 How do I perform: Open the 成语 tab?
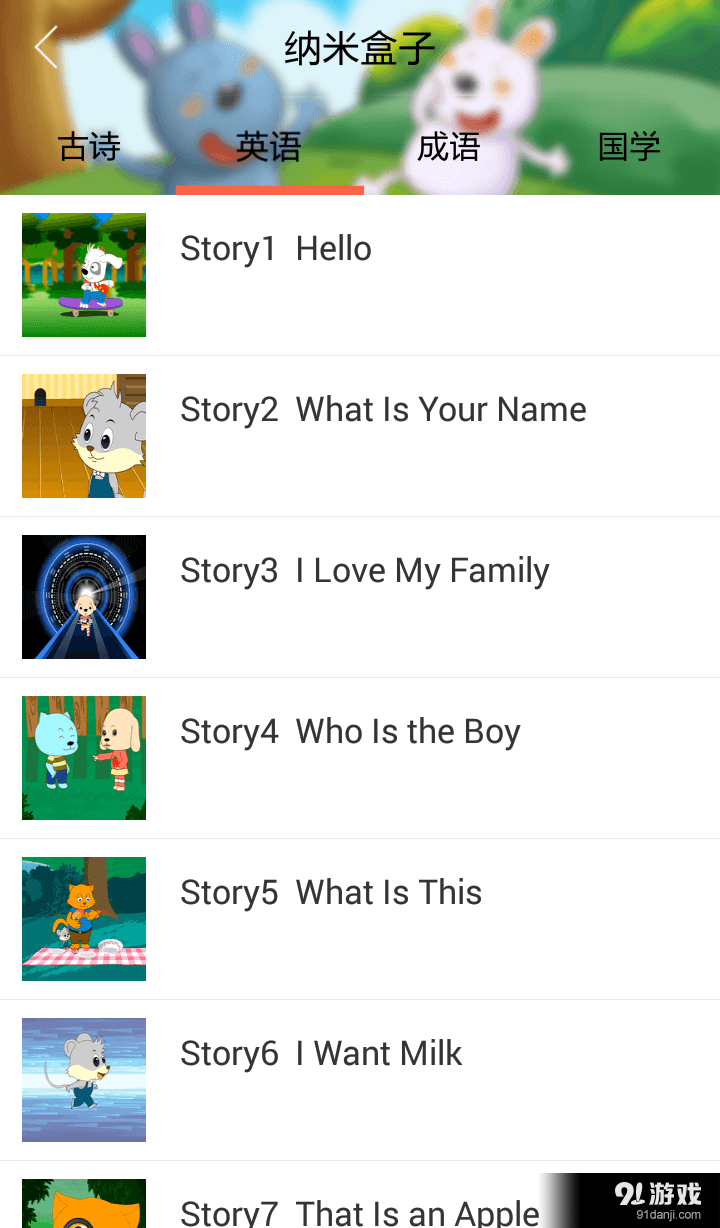[x=449, y=147]
